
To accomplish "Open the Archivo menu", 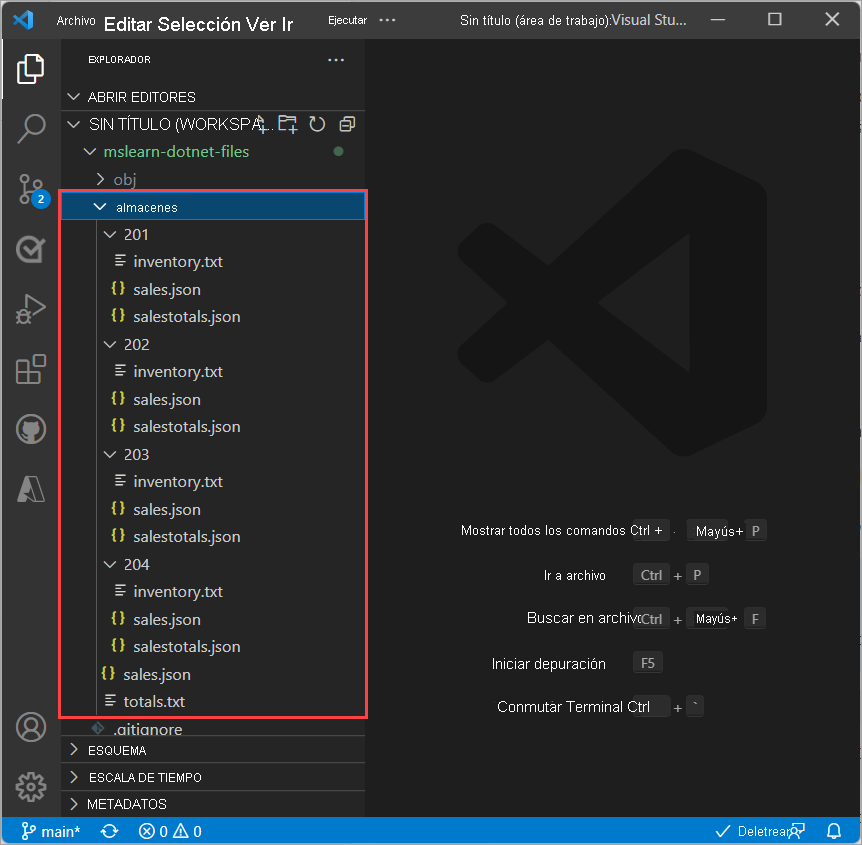I will (76, 21).
